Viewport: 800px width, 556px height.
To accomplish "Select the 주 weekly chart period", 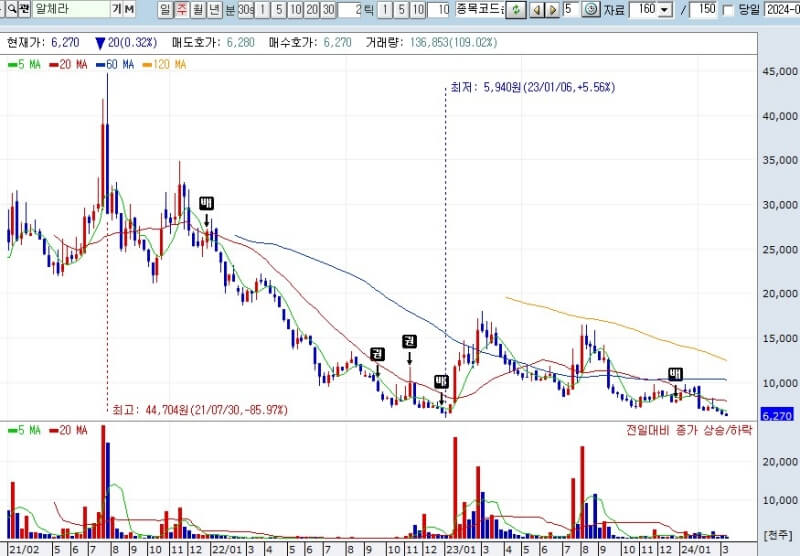I will coord(182,9).
